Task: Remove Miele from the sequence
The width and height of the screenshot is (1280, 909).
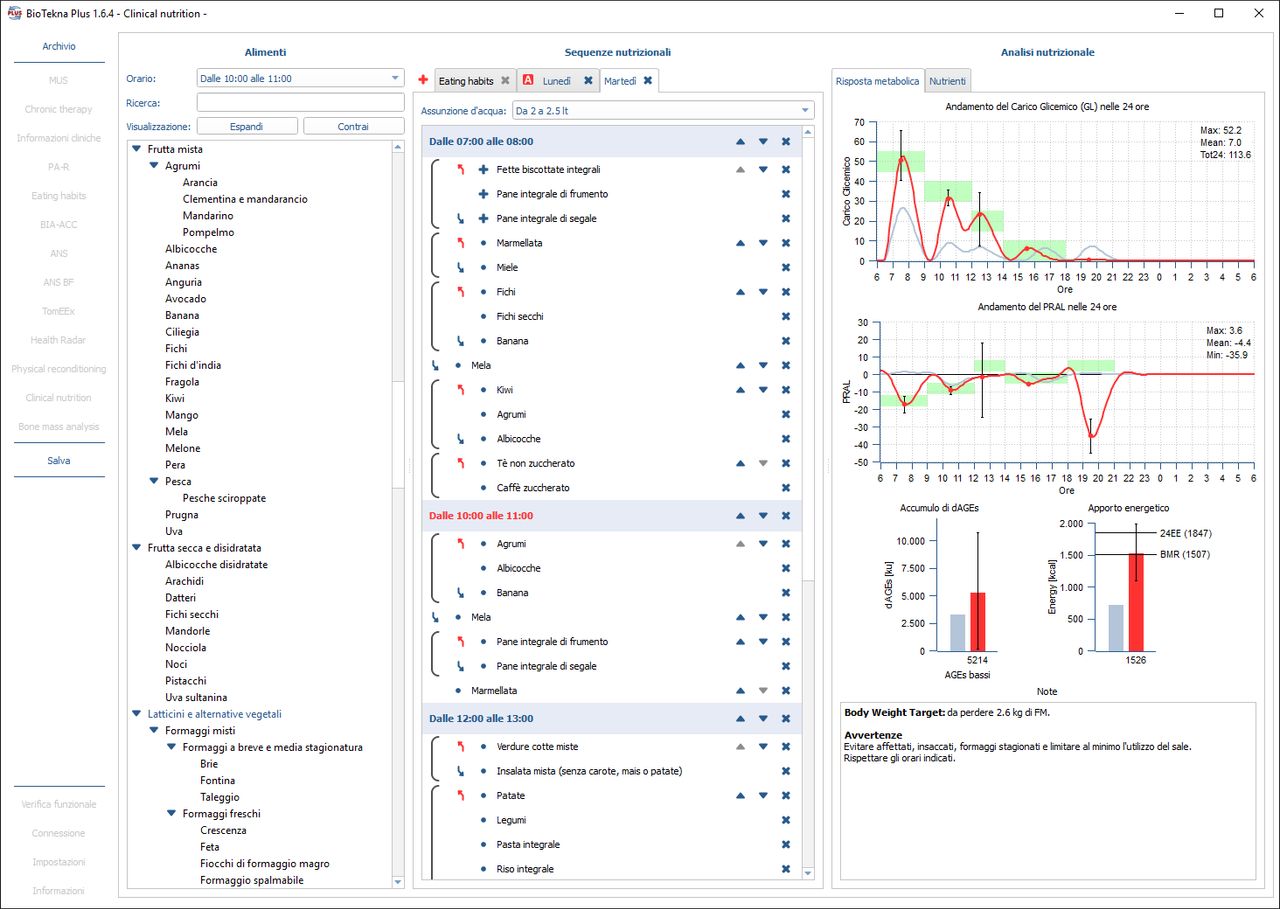Action: click(786, 268)
